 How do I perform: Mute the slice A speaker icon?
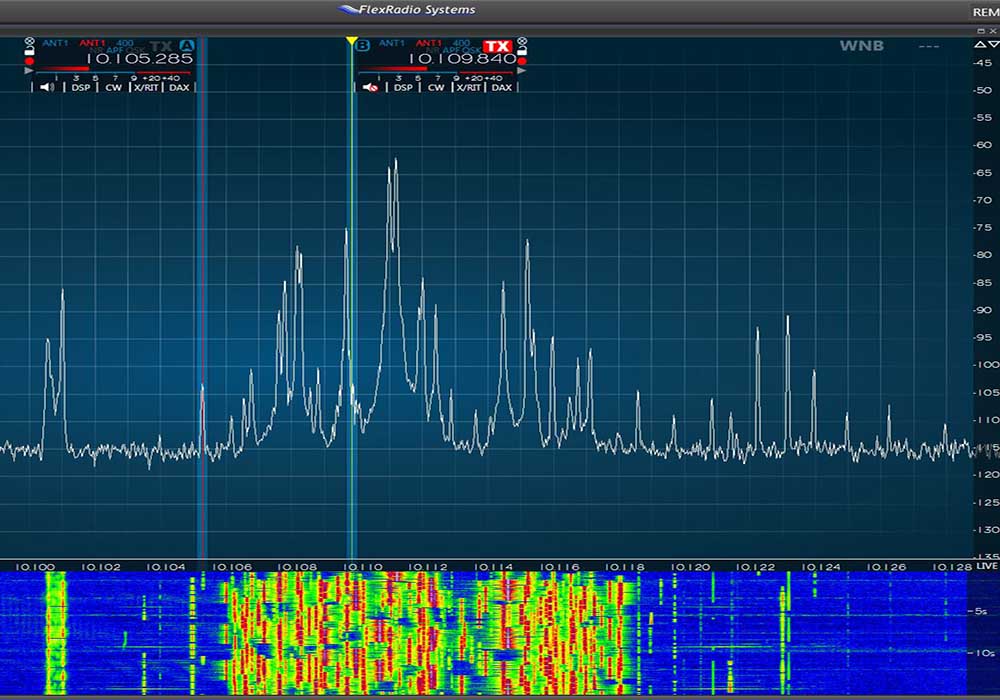click(x=47, y=87)
